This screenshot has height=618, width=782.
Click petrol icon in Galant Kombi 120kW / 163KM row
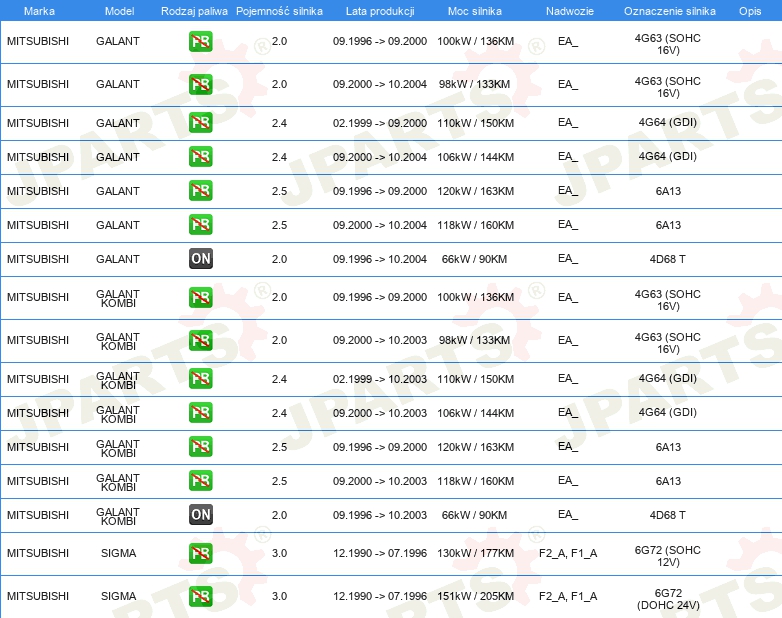tap(200, 447)
